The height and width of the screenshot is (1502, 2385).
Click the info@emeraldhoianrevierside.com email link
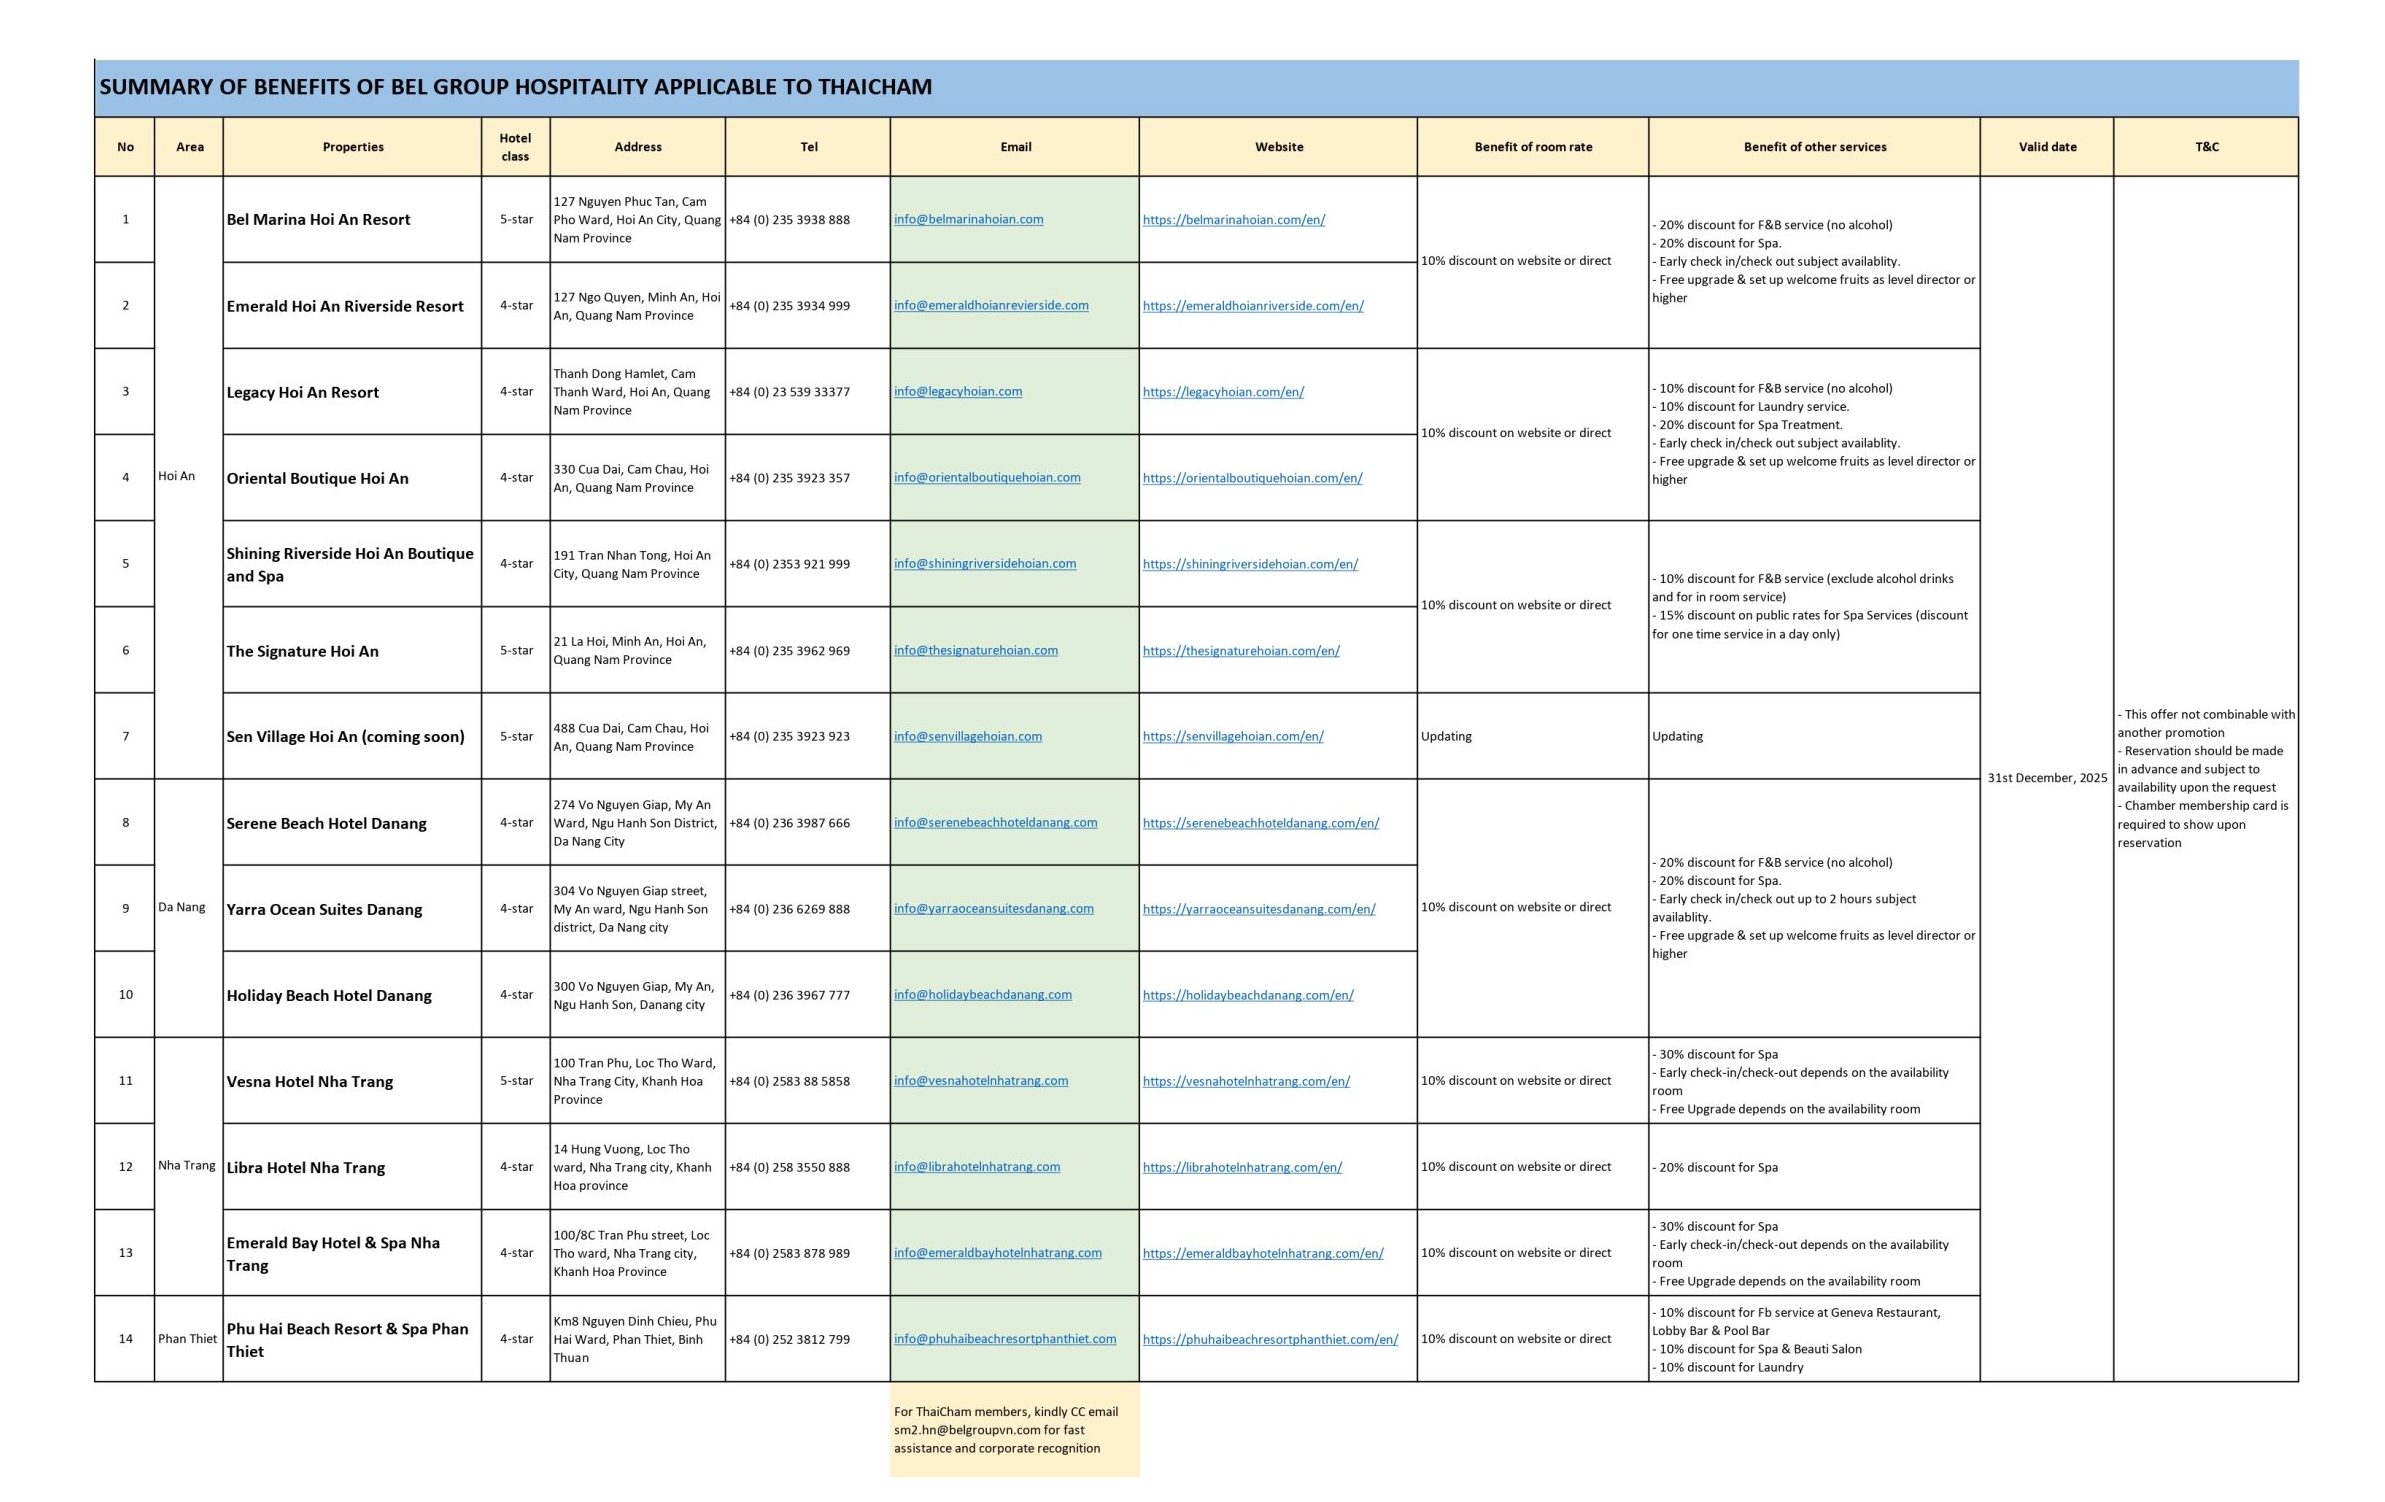(991, 305)
